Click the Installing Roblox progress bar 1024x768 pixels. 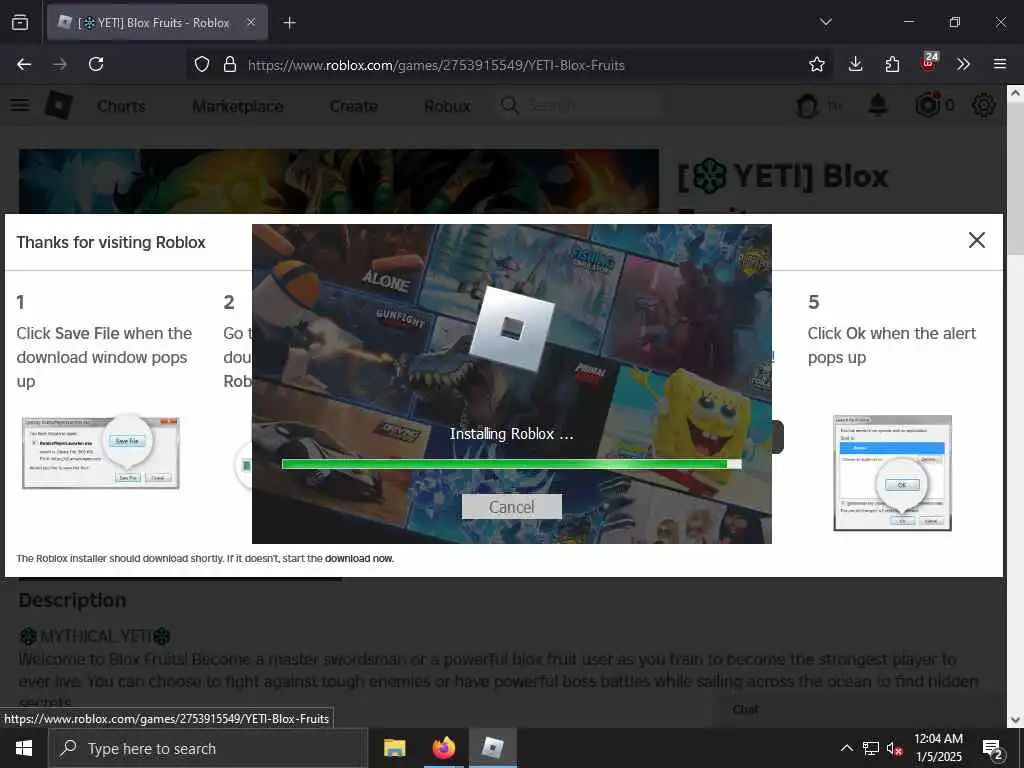coord(511,464)
